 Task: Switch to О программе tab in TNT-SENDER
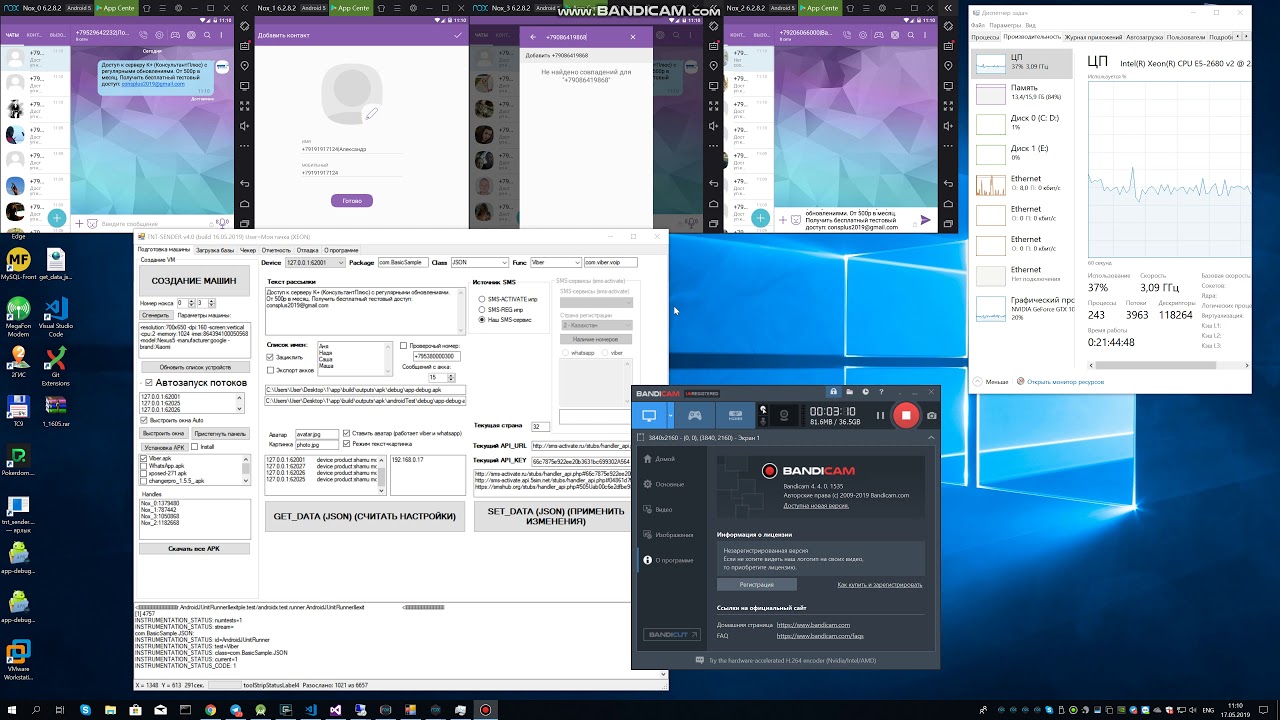(341, 250)
